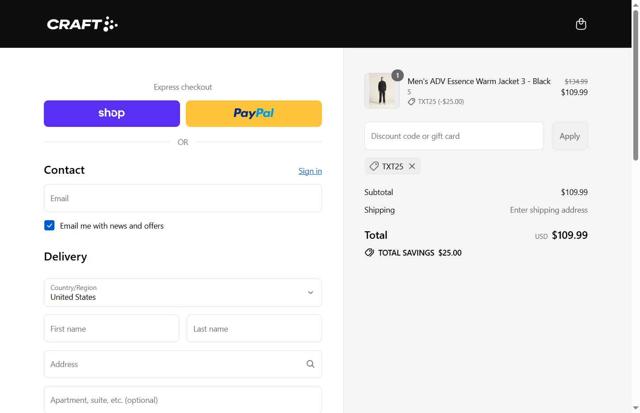Click the Enter shipping address text
This screenshot has height=413, width=640.
[x=549, y=210]
